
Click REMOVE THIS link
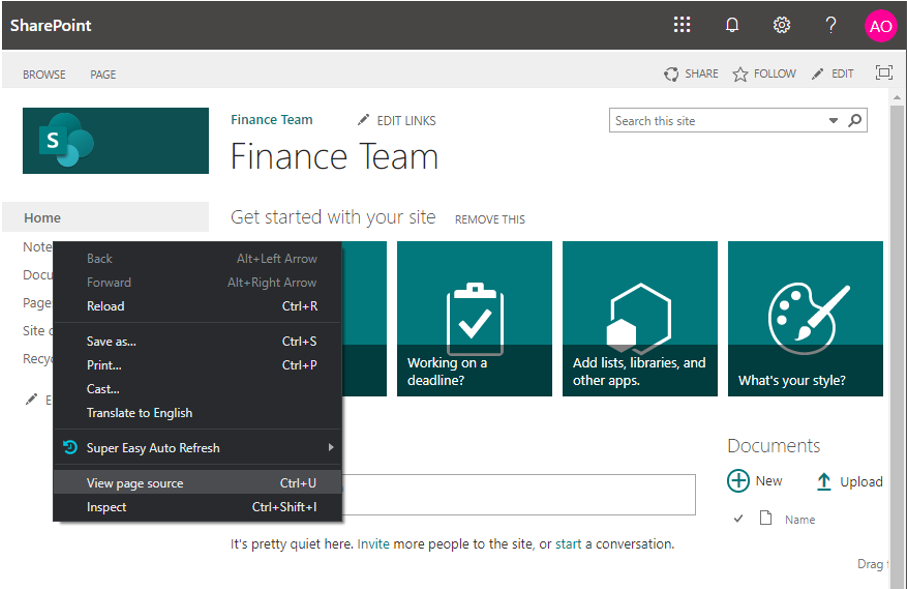[x=490, y=219]
